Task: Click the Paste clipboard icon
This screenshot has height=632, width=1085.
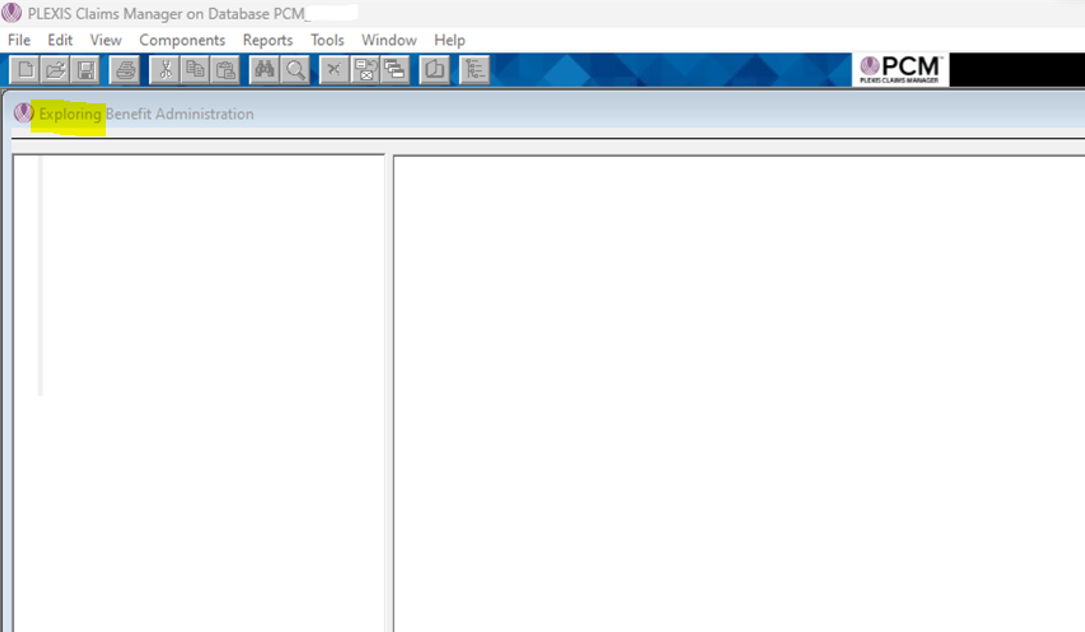Action: pyautogui.click(x=226, y=70)
